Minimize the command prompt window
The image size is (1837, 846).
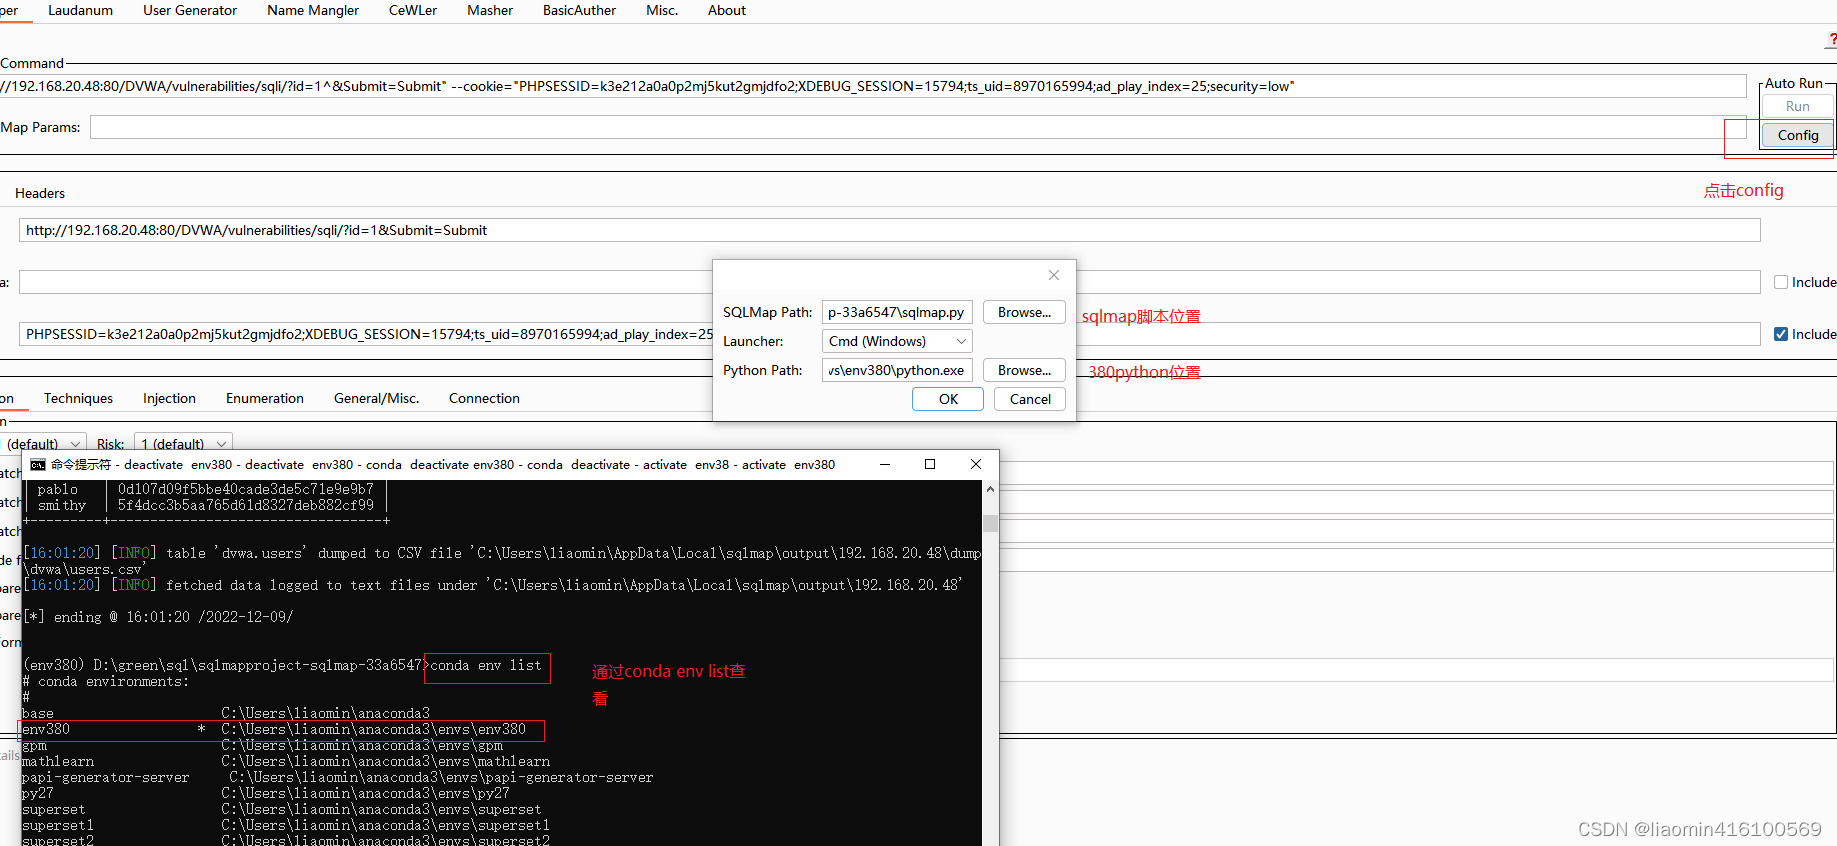point(885,464)
